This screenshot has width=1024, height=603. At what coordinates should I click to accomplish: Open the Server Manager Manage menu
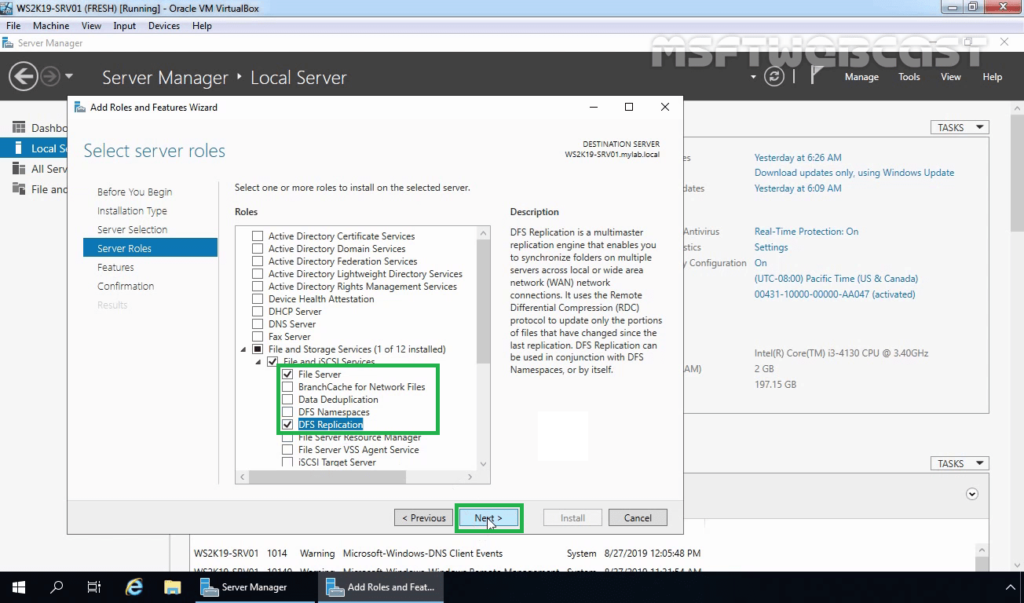(861, 76)
